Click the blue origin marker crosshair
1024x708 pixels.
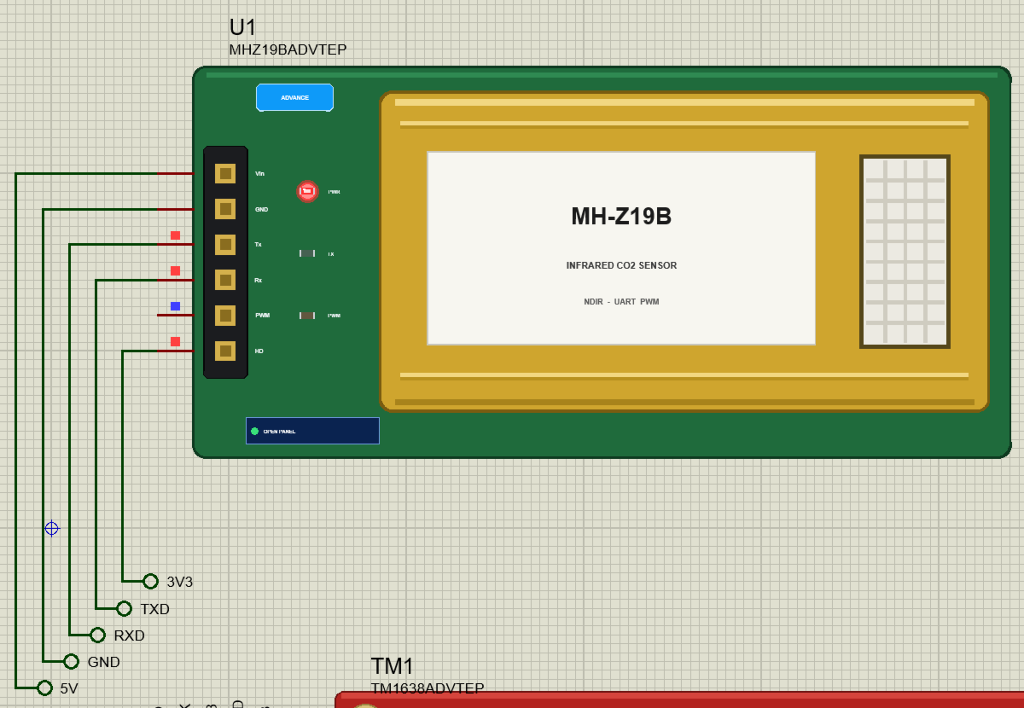tap(52, 528)
